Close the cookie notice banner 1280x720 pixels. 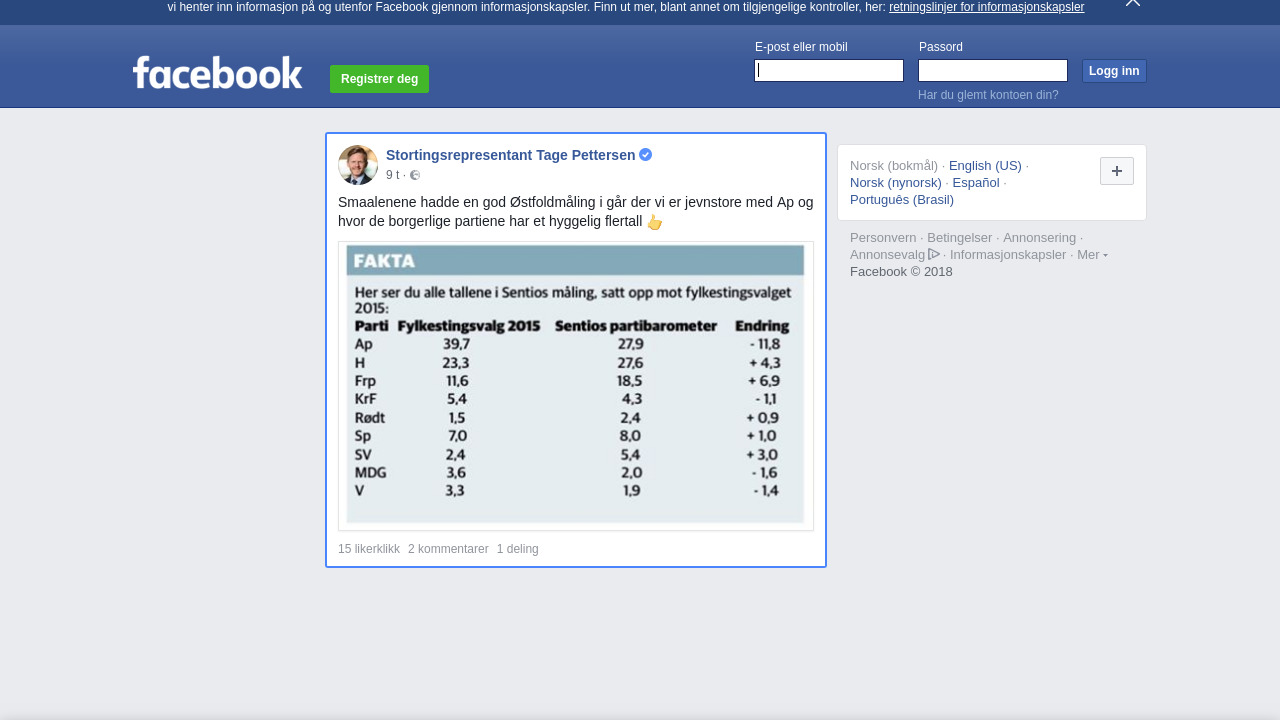coord(1133,3)
